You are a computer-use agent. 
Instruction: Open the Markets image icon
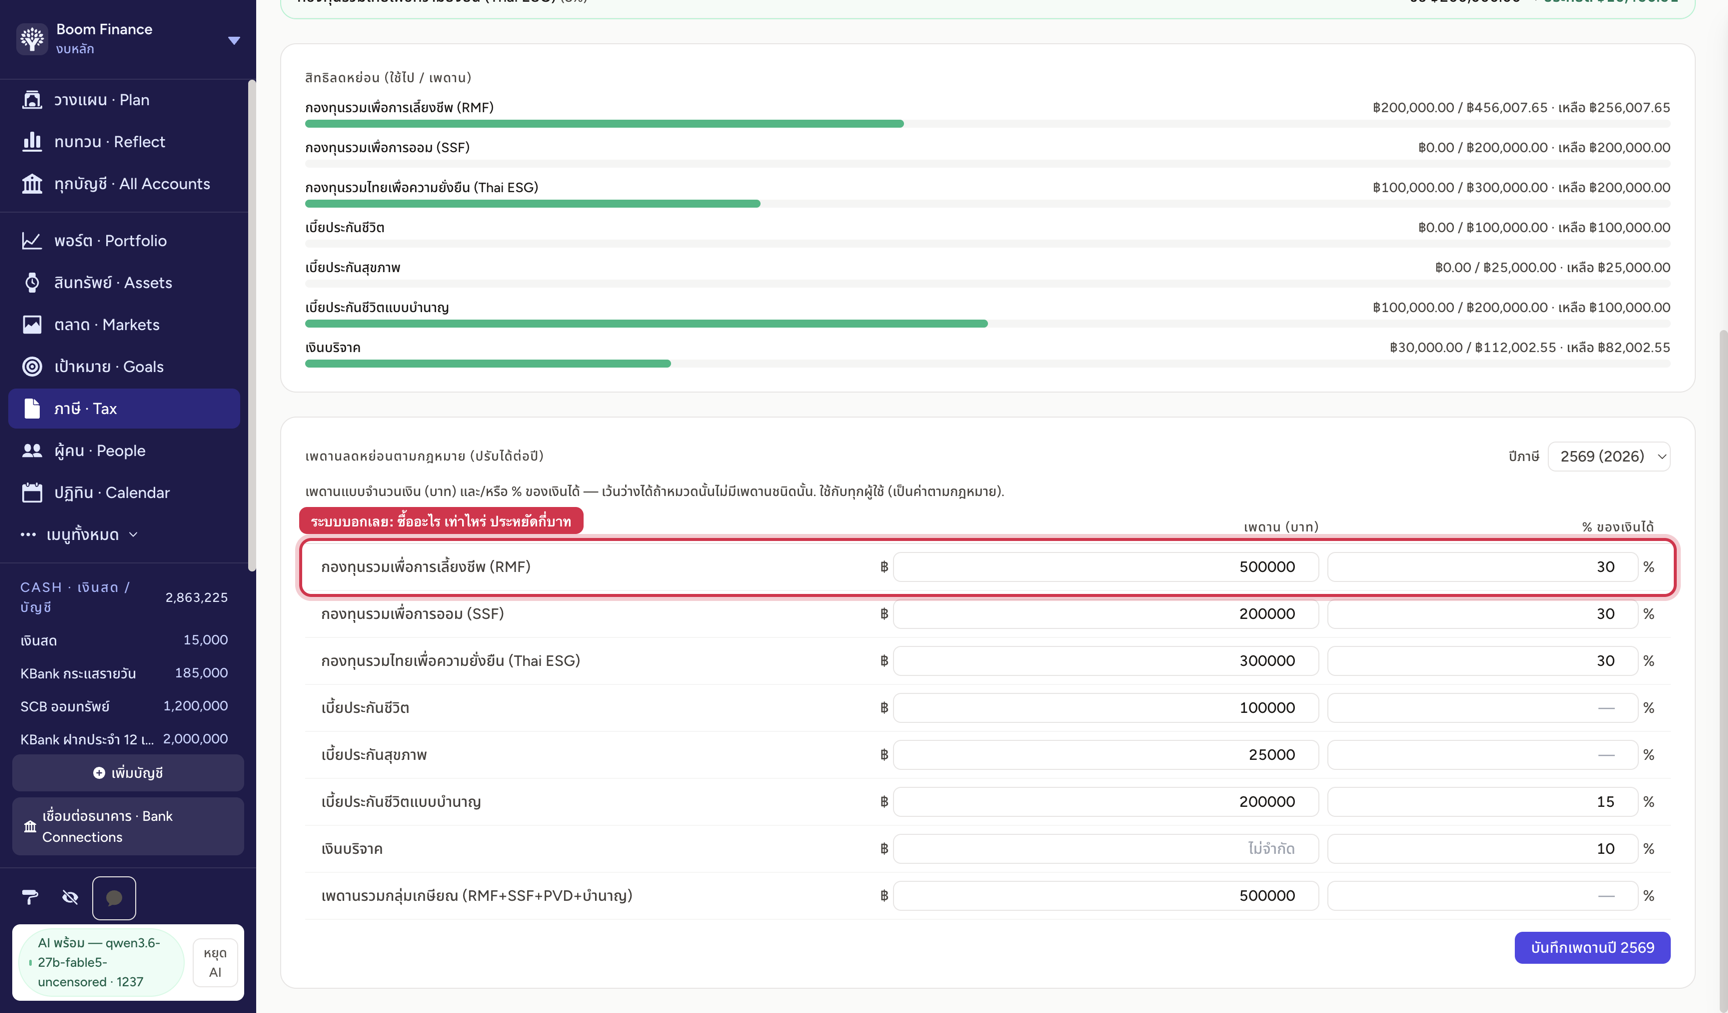pyautogui.click(x=32, y=324)
